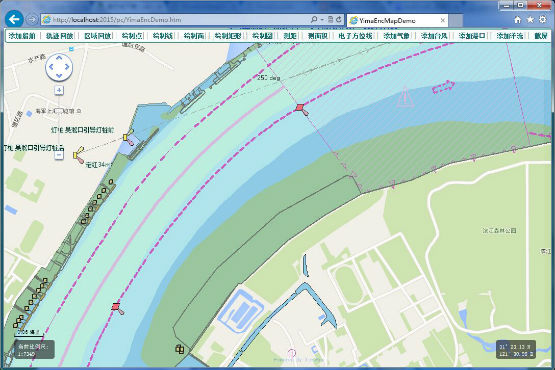
Task: Click the red buoy marker near bottom left
Action: pos(116,306)
